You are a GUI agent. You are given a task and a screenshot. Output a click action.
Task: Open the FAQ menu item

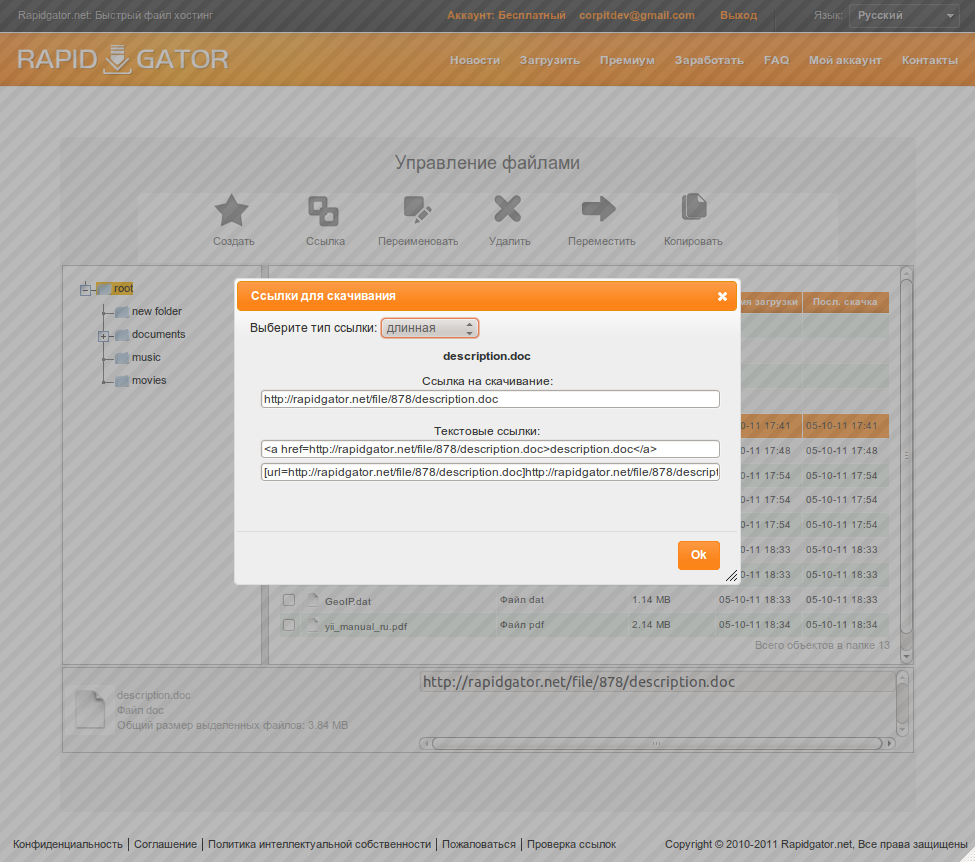coord(776,60)
